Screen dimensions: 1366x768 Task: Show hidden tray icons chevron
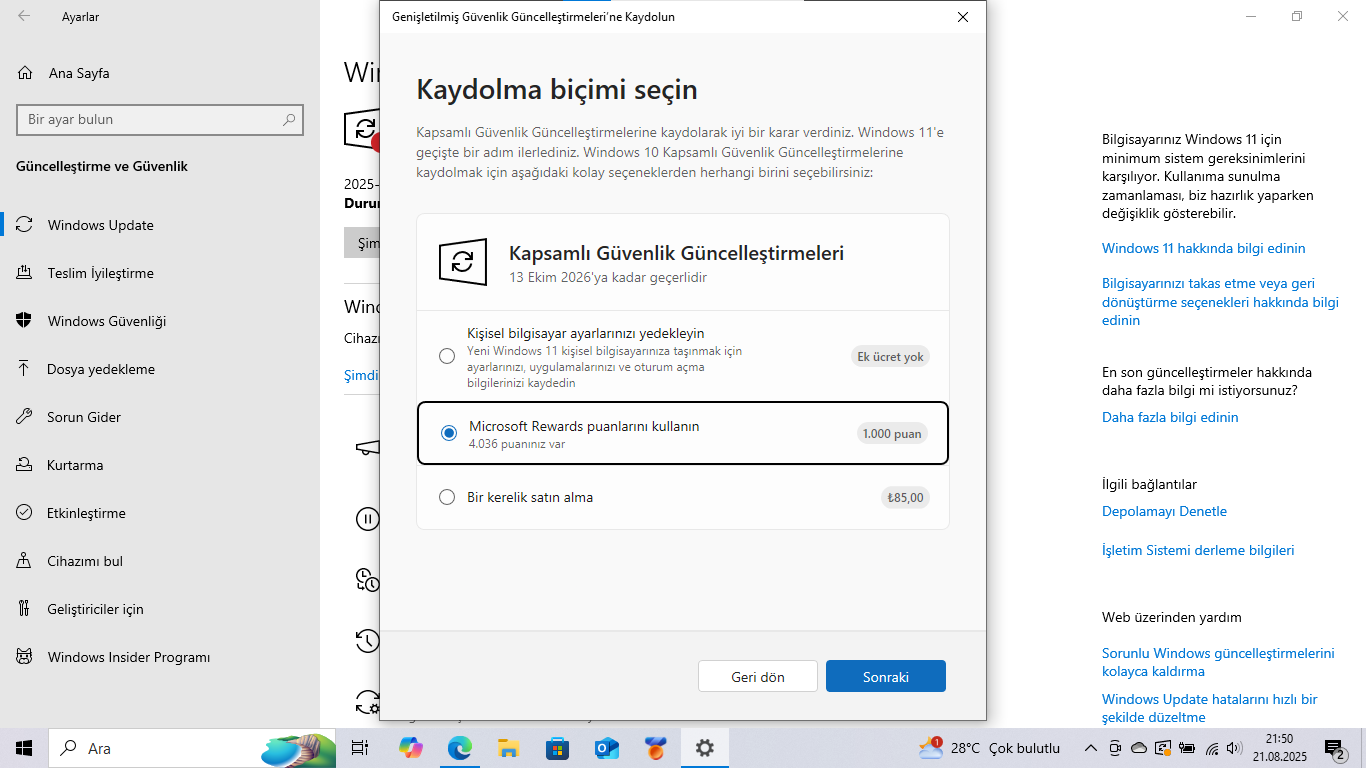tap(1091, 748)
